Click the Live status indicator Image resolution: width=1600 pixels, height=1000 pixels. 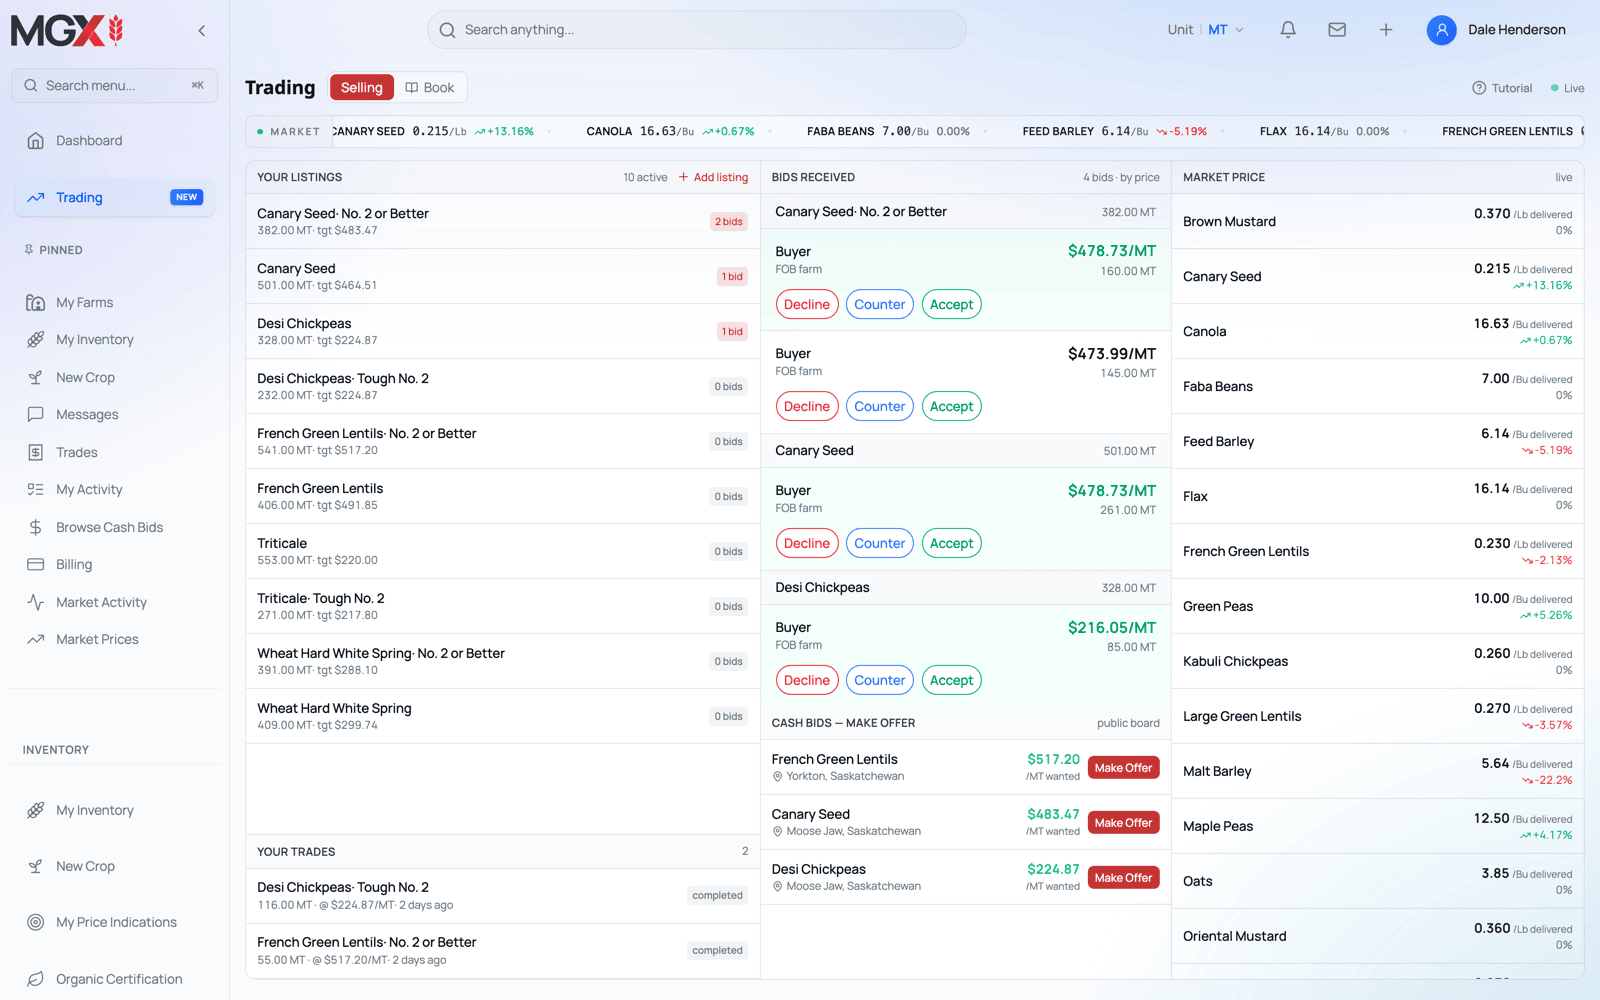point(1567,88)
